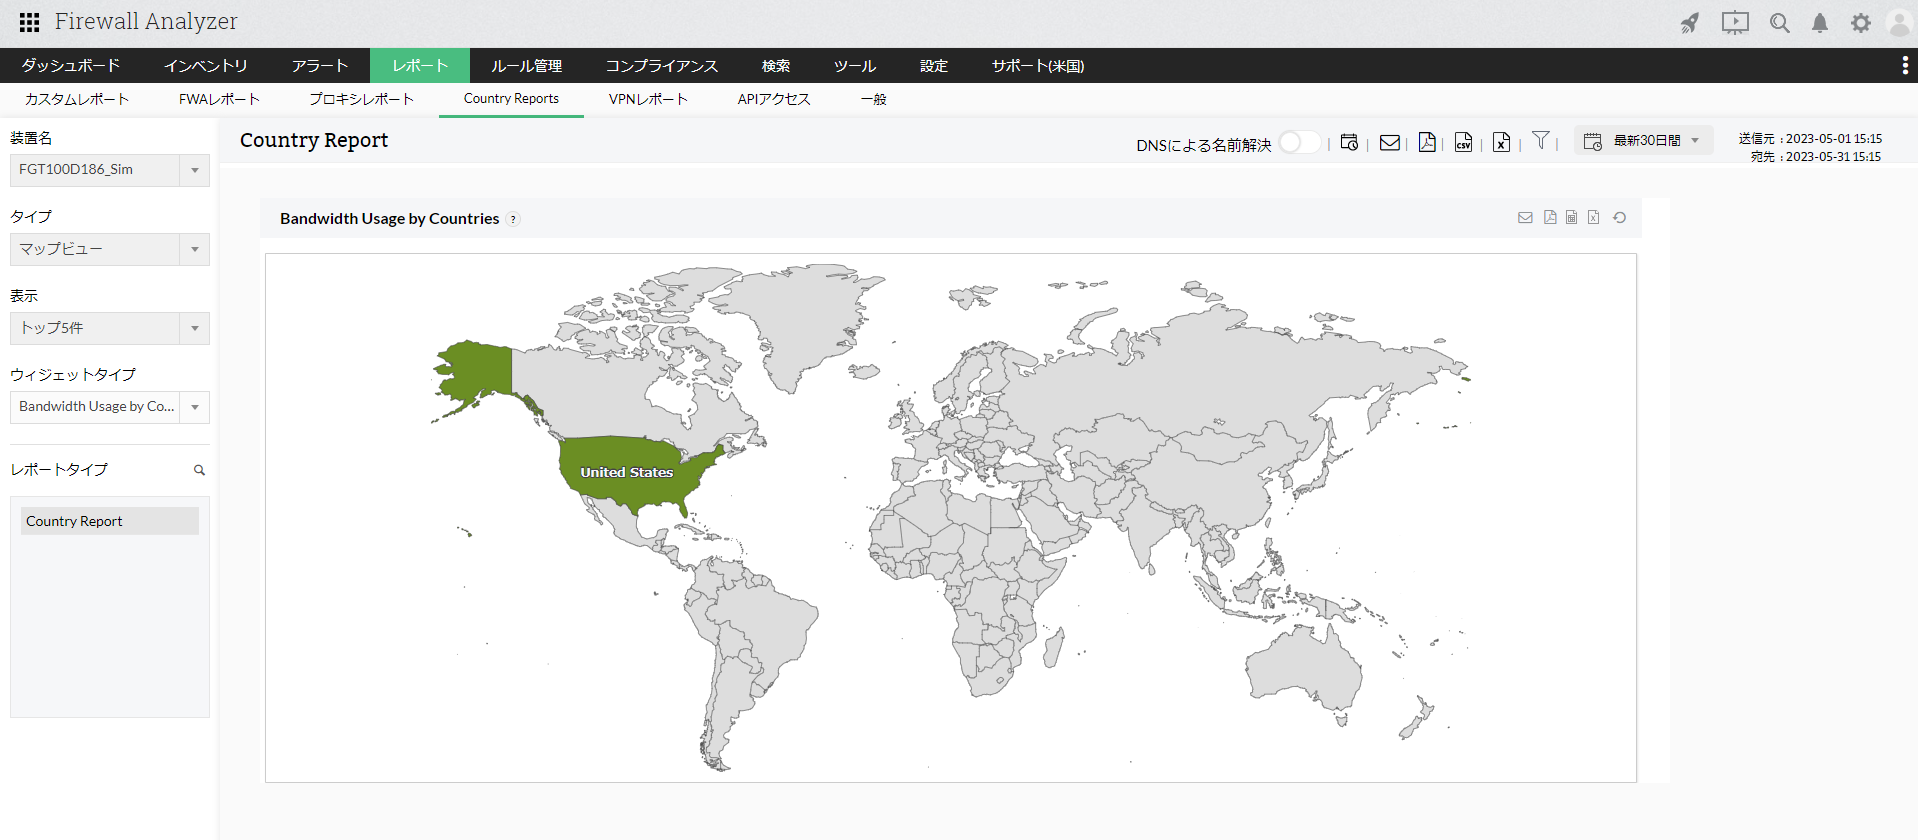Switch to VPNレポート tab

tap(648, 99)
